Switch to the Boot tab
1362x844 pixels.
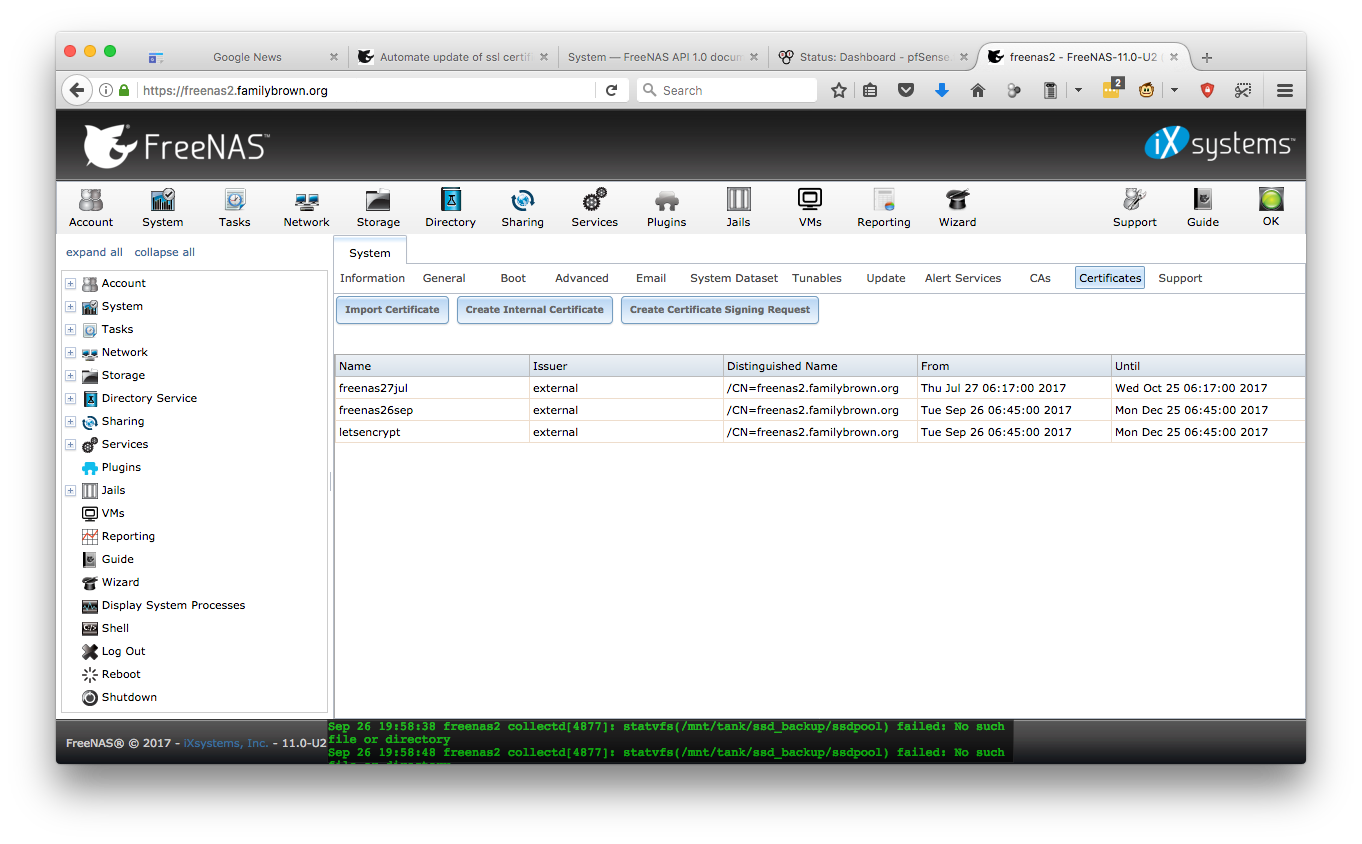click(x=513, y=278)
